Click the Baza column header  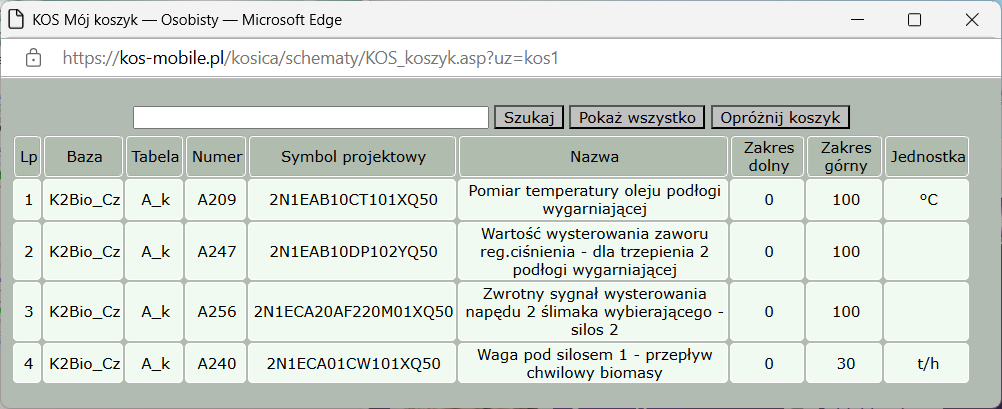pos(84,157)
